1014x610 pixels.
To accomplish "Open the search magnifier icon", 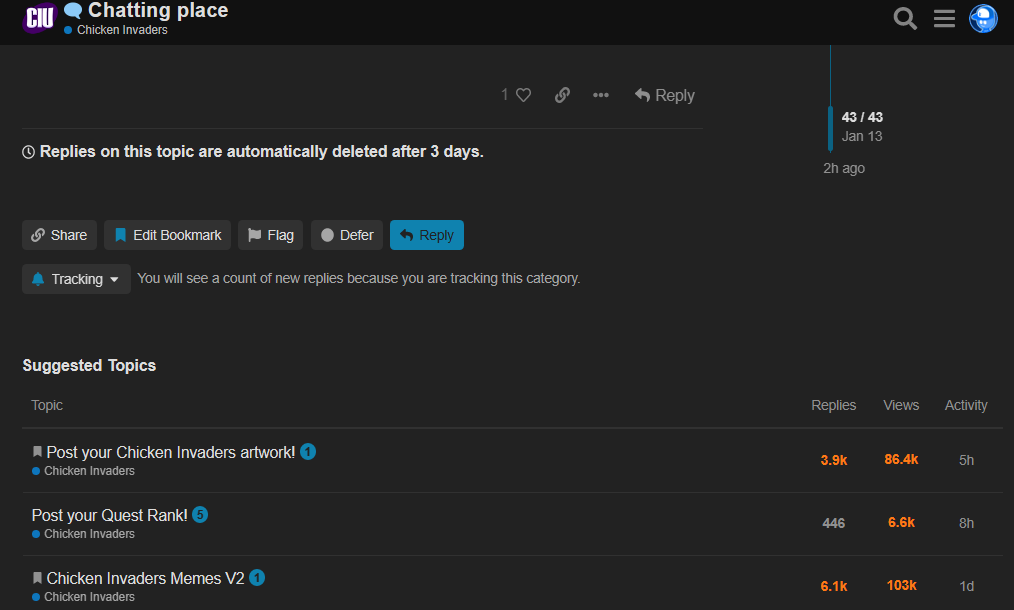I will 905,19.
